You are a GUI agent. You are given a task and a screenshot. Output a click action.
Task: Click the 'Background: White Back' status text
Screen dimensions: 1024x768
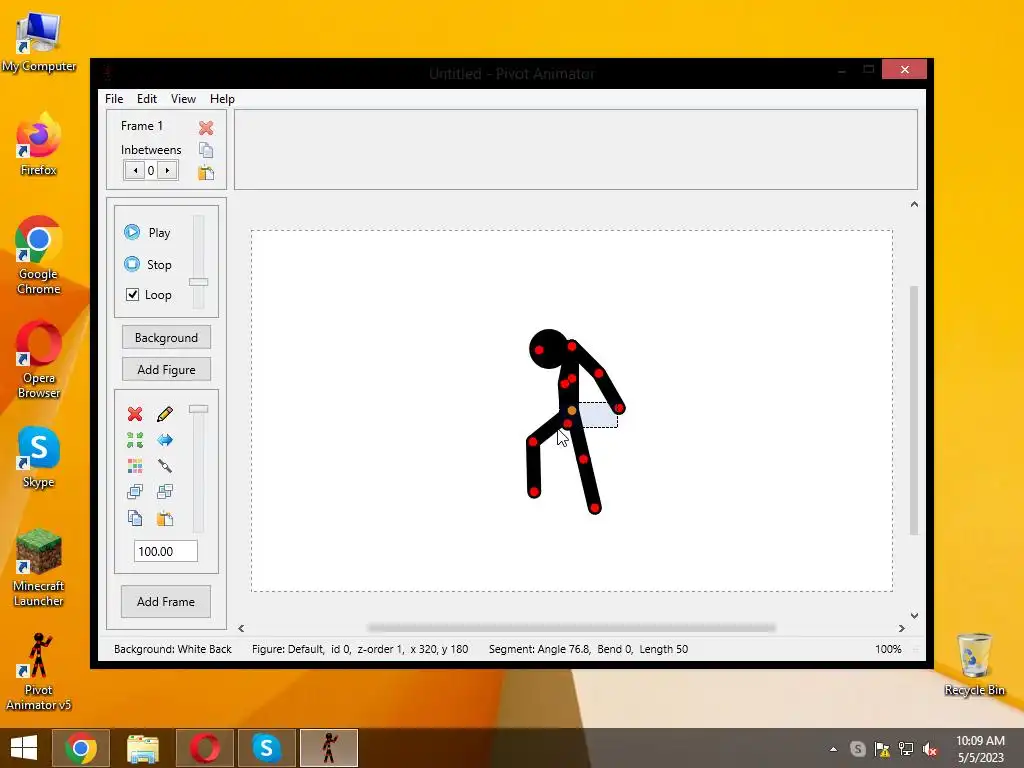click(x=173, y=649)
